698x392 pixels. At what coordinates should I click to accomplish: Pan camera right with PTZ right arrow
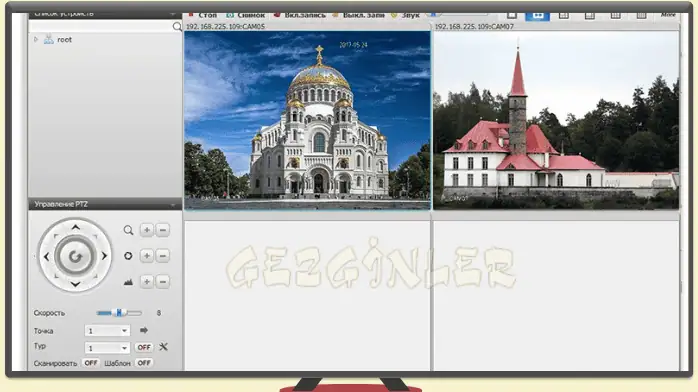tap(104, 256)
